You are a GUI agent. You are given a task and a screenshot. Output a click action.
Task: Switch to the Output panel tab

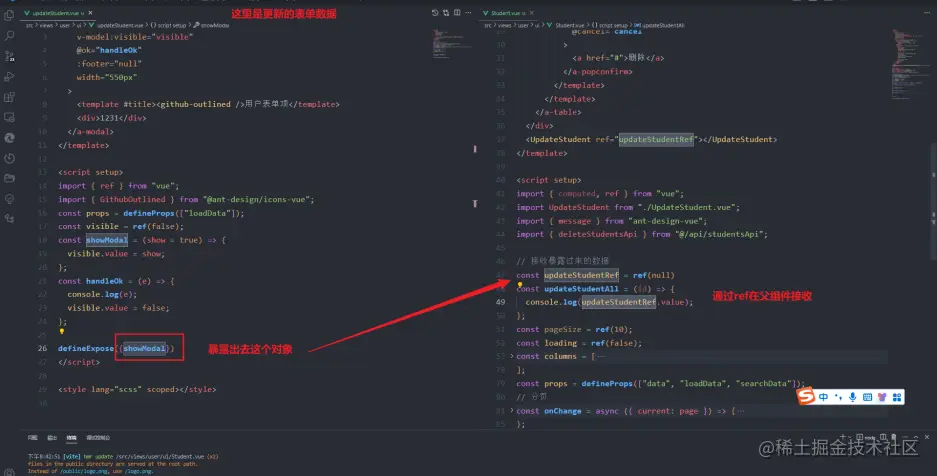point(52,438)
